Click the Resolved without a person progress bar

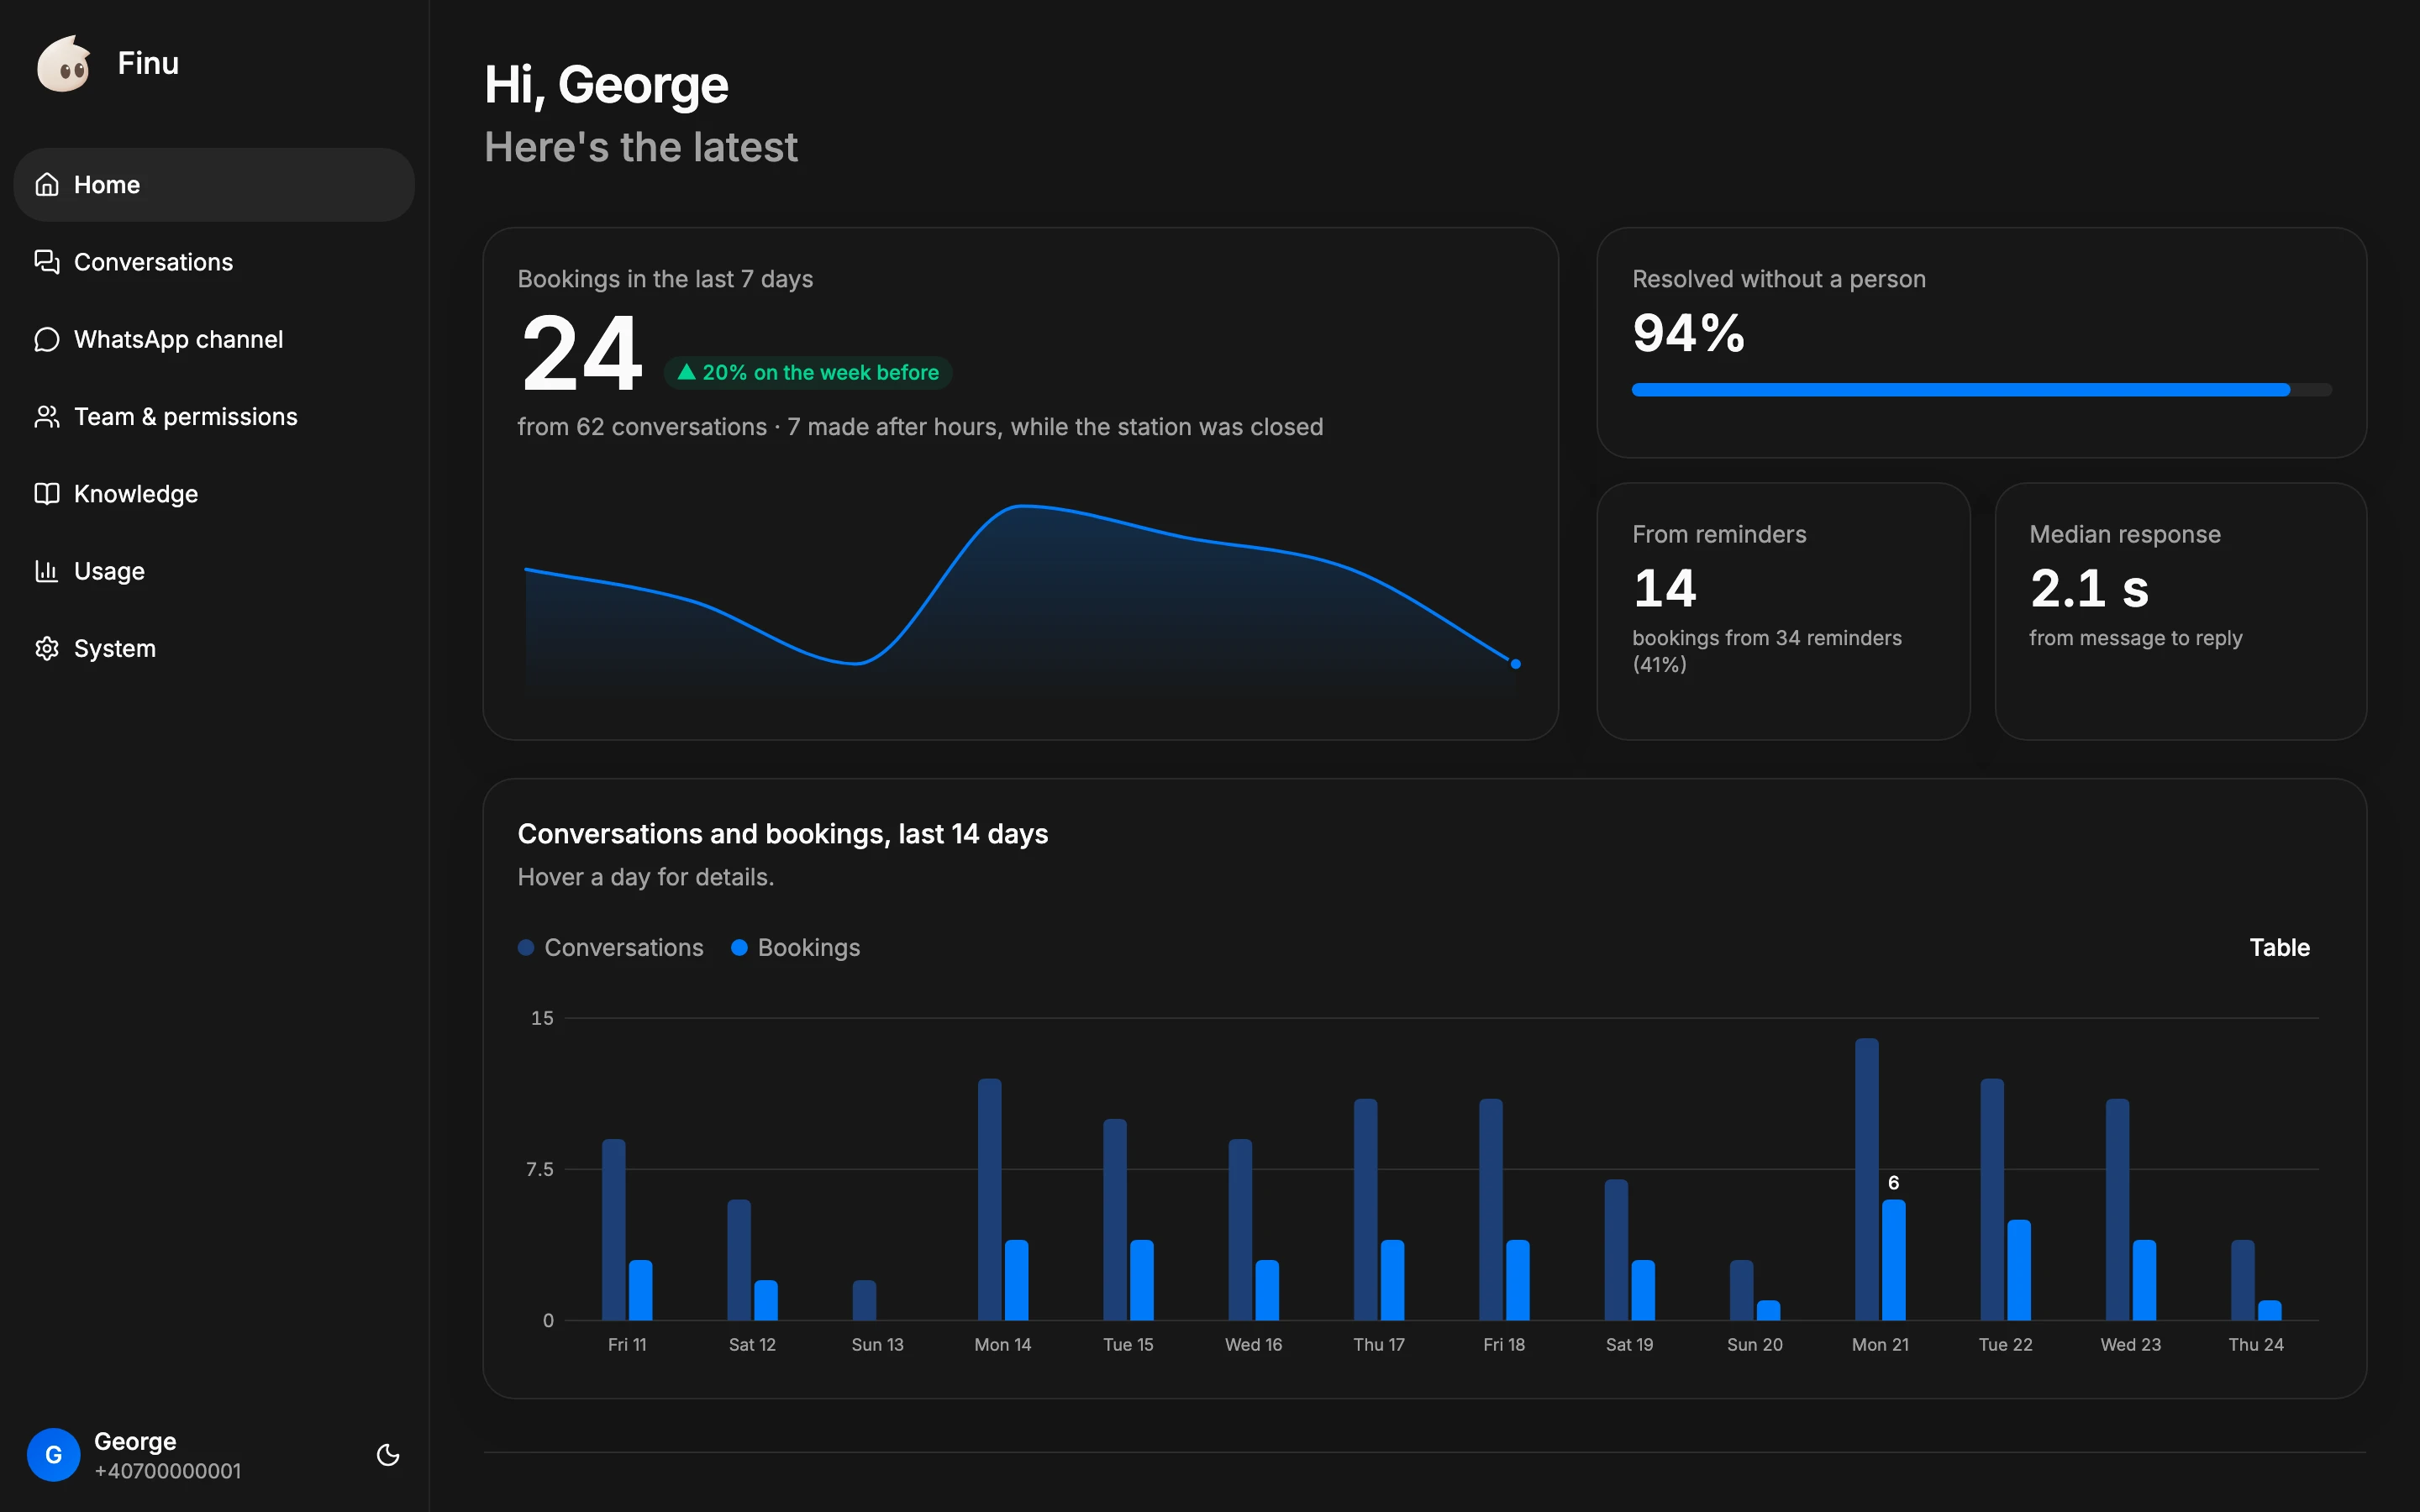(1981, 390)
